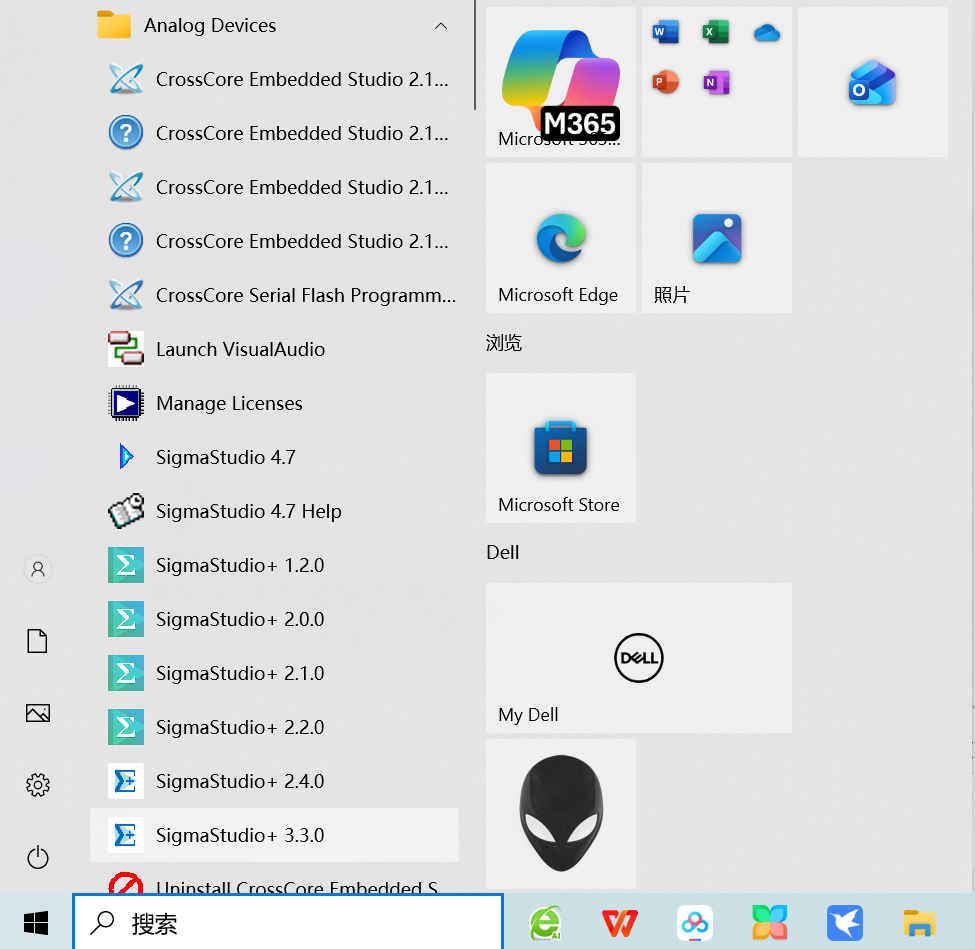This screenshot has height=949, width=975.
Task: Click the Dell tile group heading
Action: coord(502,552)
